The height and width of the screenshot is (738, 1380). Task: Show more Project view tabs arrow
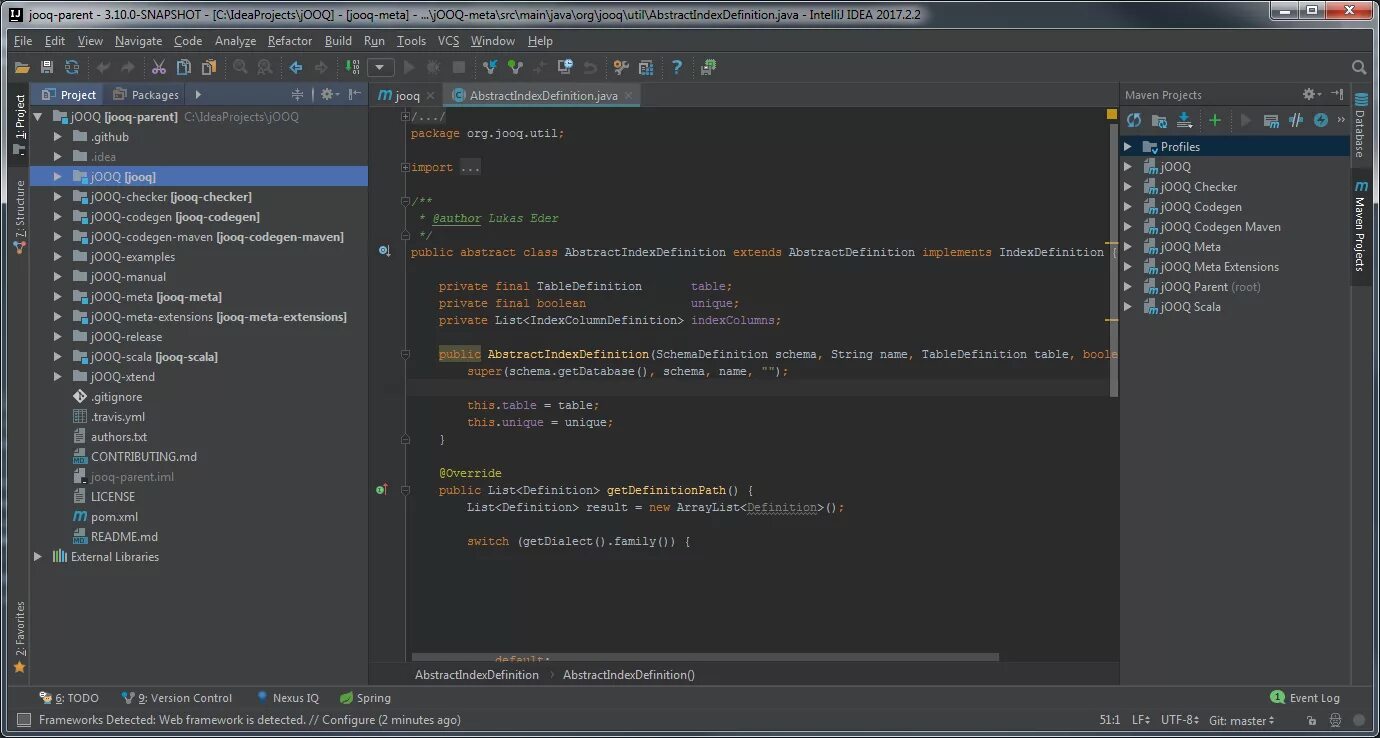pyautogui.click(x=198, y=95)
